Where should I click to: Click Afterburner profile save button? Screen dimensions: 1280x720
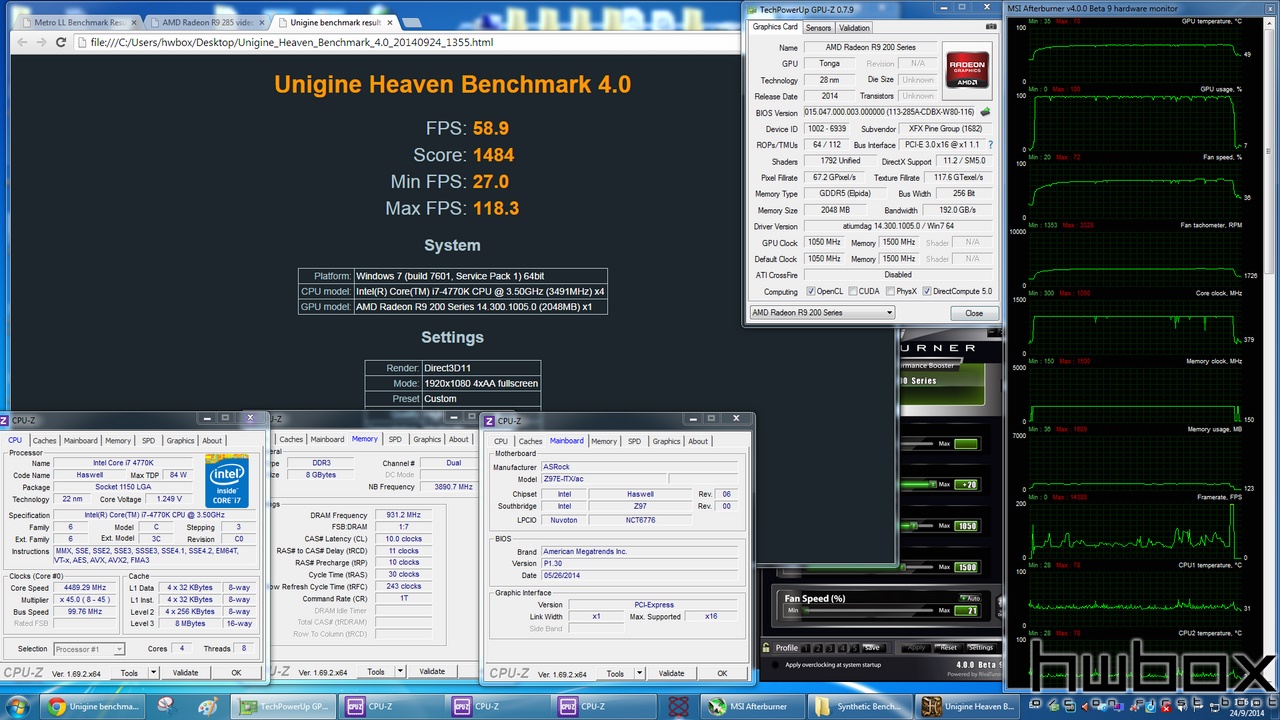pyautogui.click(x=872, y=647)
